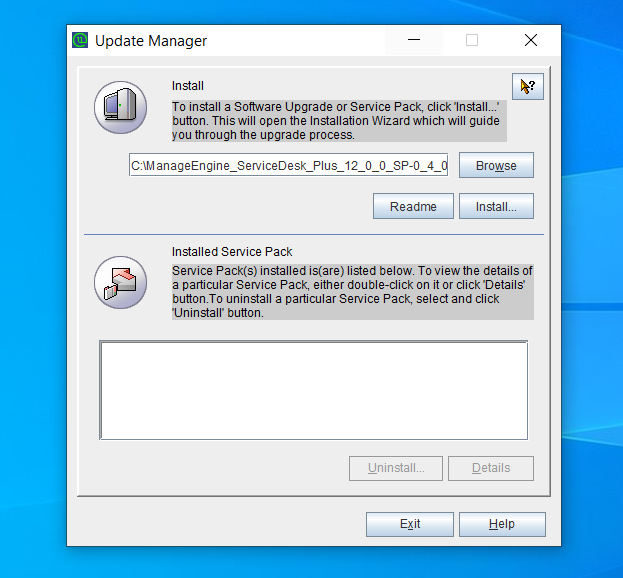Image resolution: width=623 pixels, height=578 pixels.
Task: Click the Details button
Action: pyautogui.click(x=491, y=468)
